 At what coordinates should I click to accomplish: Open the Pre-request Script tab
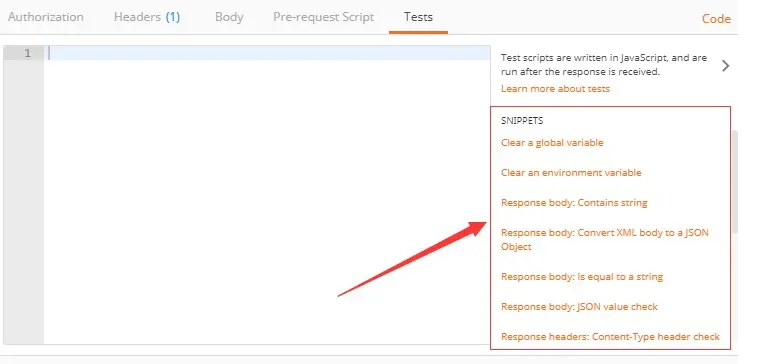click(323, 17)
